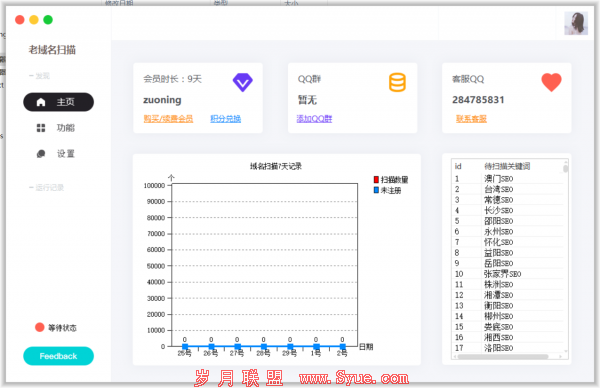Select the 湘潭SEO keyword row

507,295
